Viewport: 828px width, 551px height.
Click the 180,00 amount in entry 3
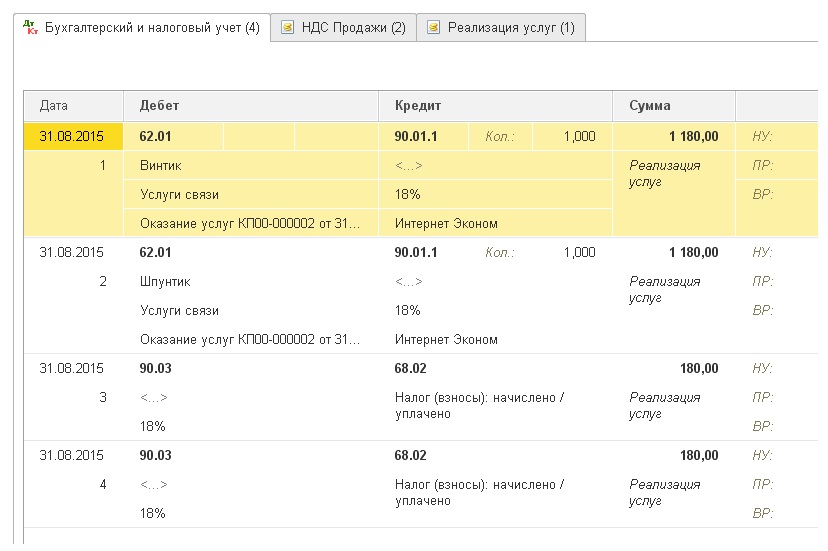699,368
